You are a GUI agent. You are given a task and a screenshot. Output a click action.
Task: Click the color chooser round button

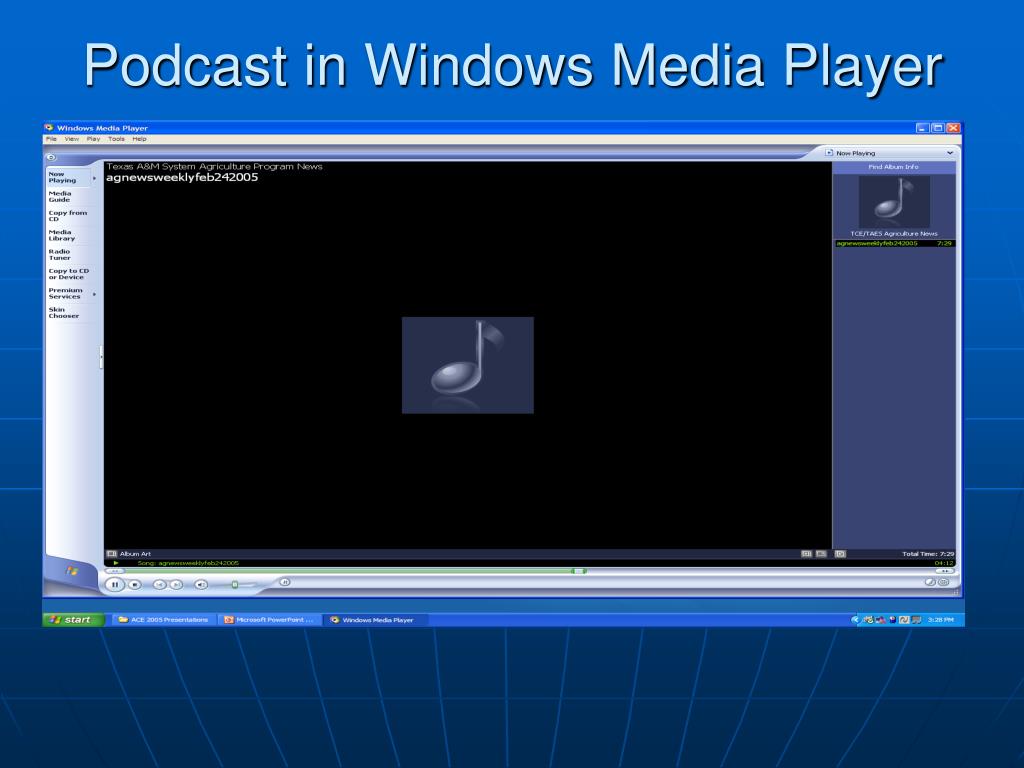(x=930, y=582)
